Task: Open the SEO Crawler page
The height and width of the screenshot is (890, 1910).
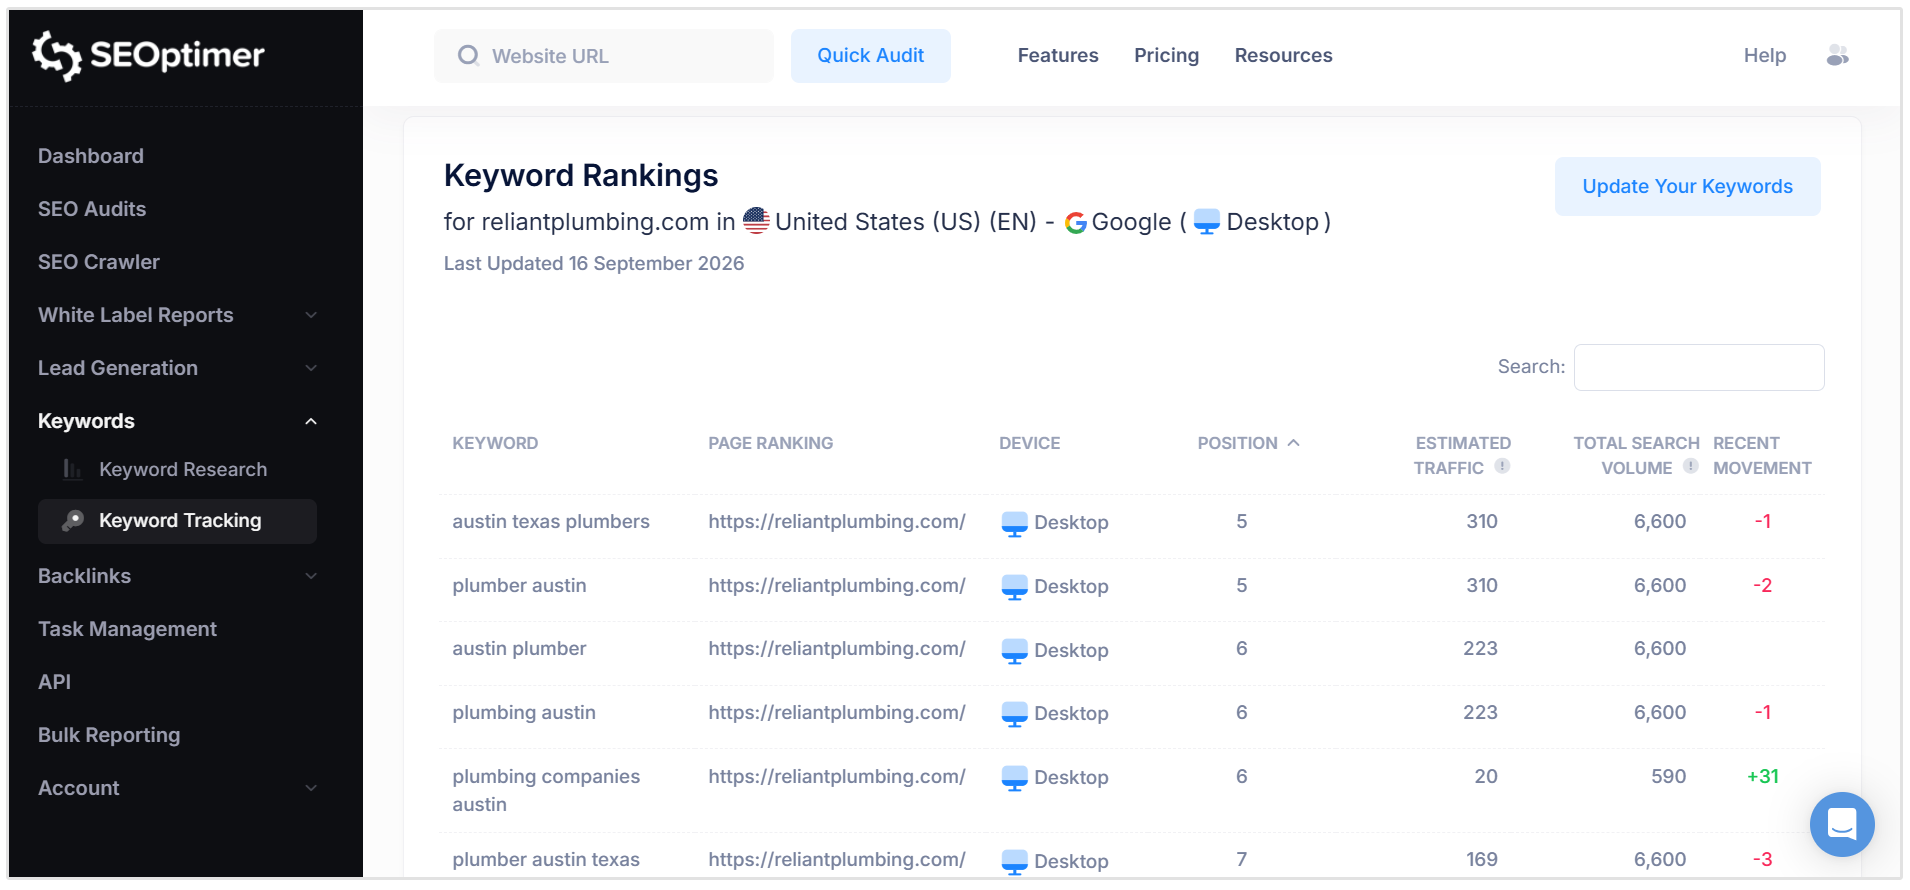Action: pyautogui.click(x=99, y=262)
